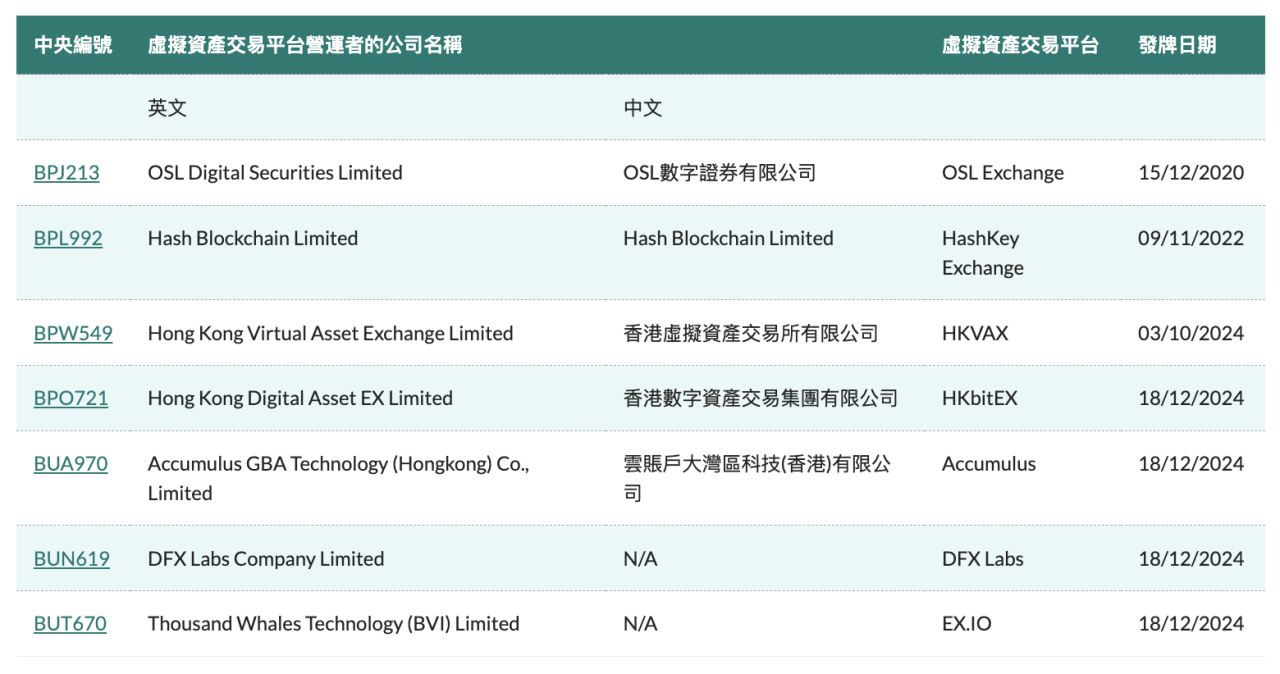Open the BPL992 central number link

(68, 238)
